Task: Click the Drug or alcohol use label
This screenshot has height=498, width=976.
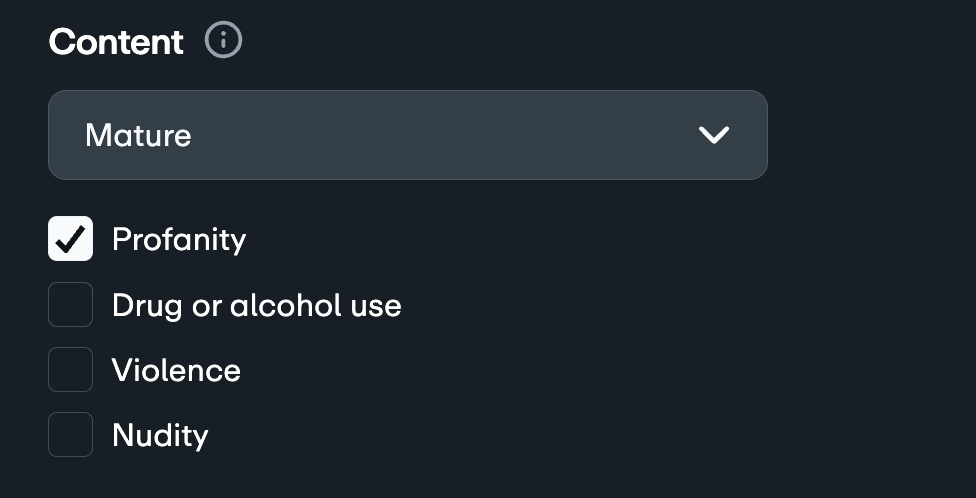Action: (256, 305)
